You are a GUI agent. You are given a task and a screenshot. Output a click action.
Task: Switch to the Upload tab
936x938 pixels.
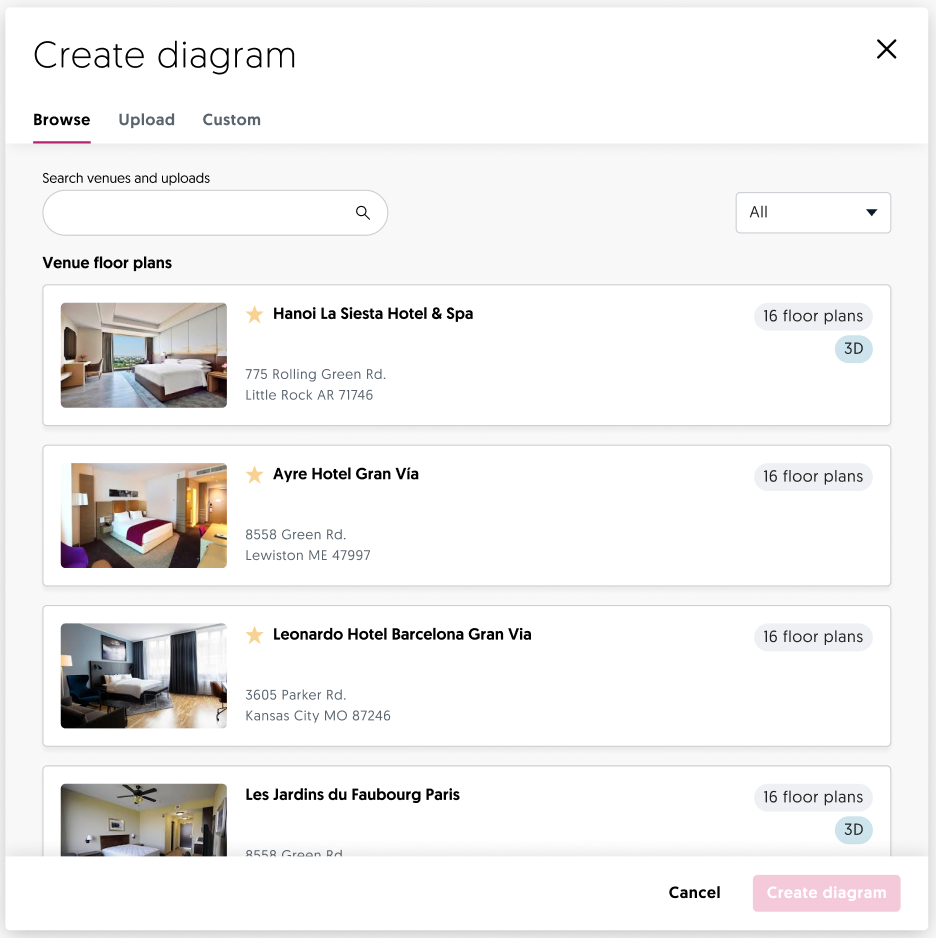[147, 120]
